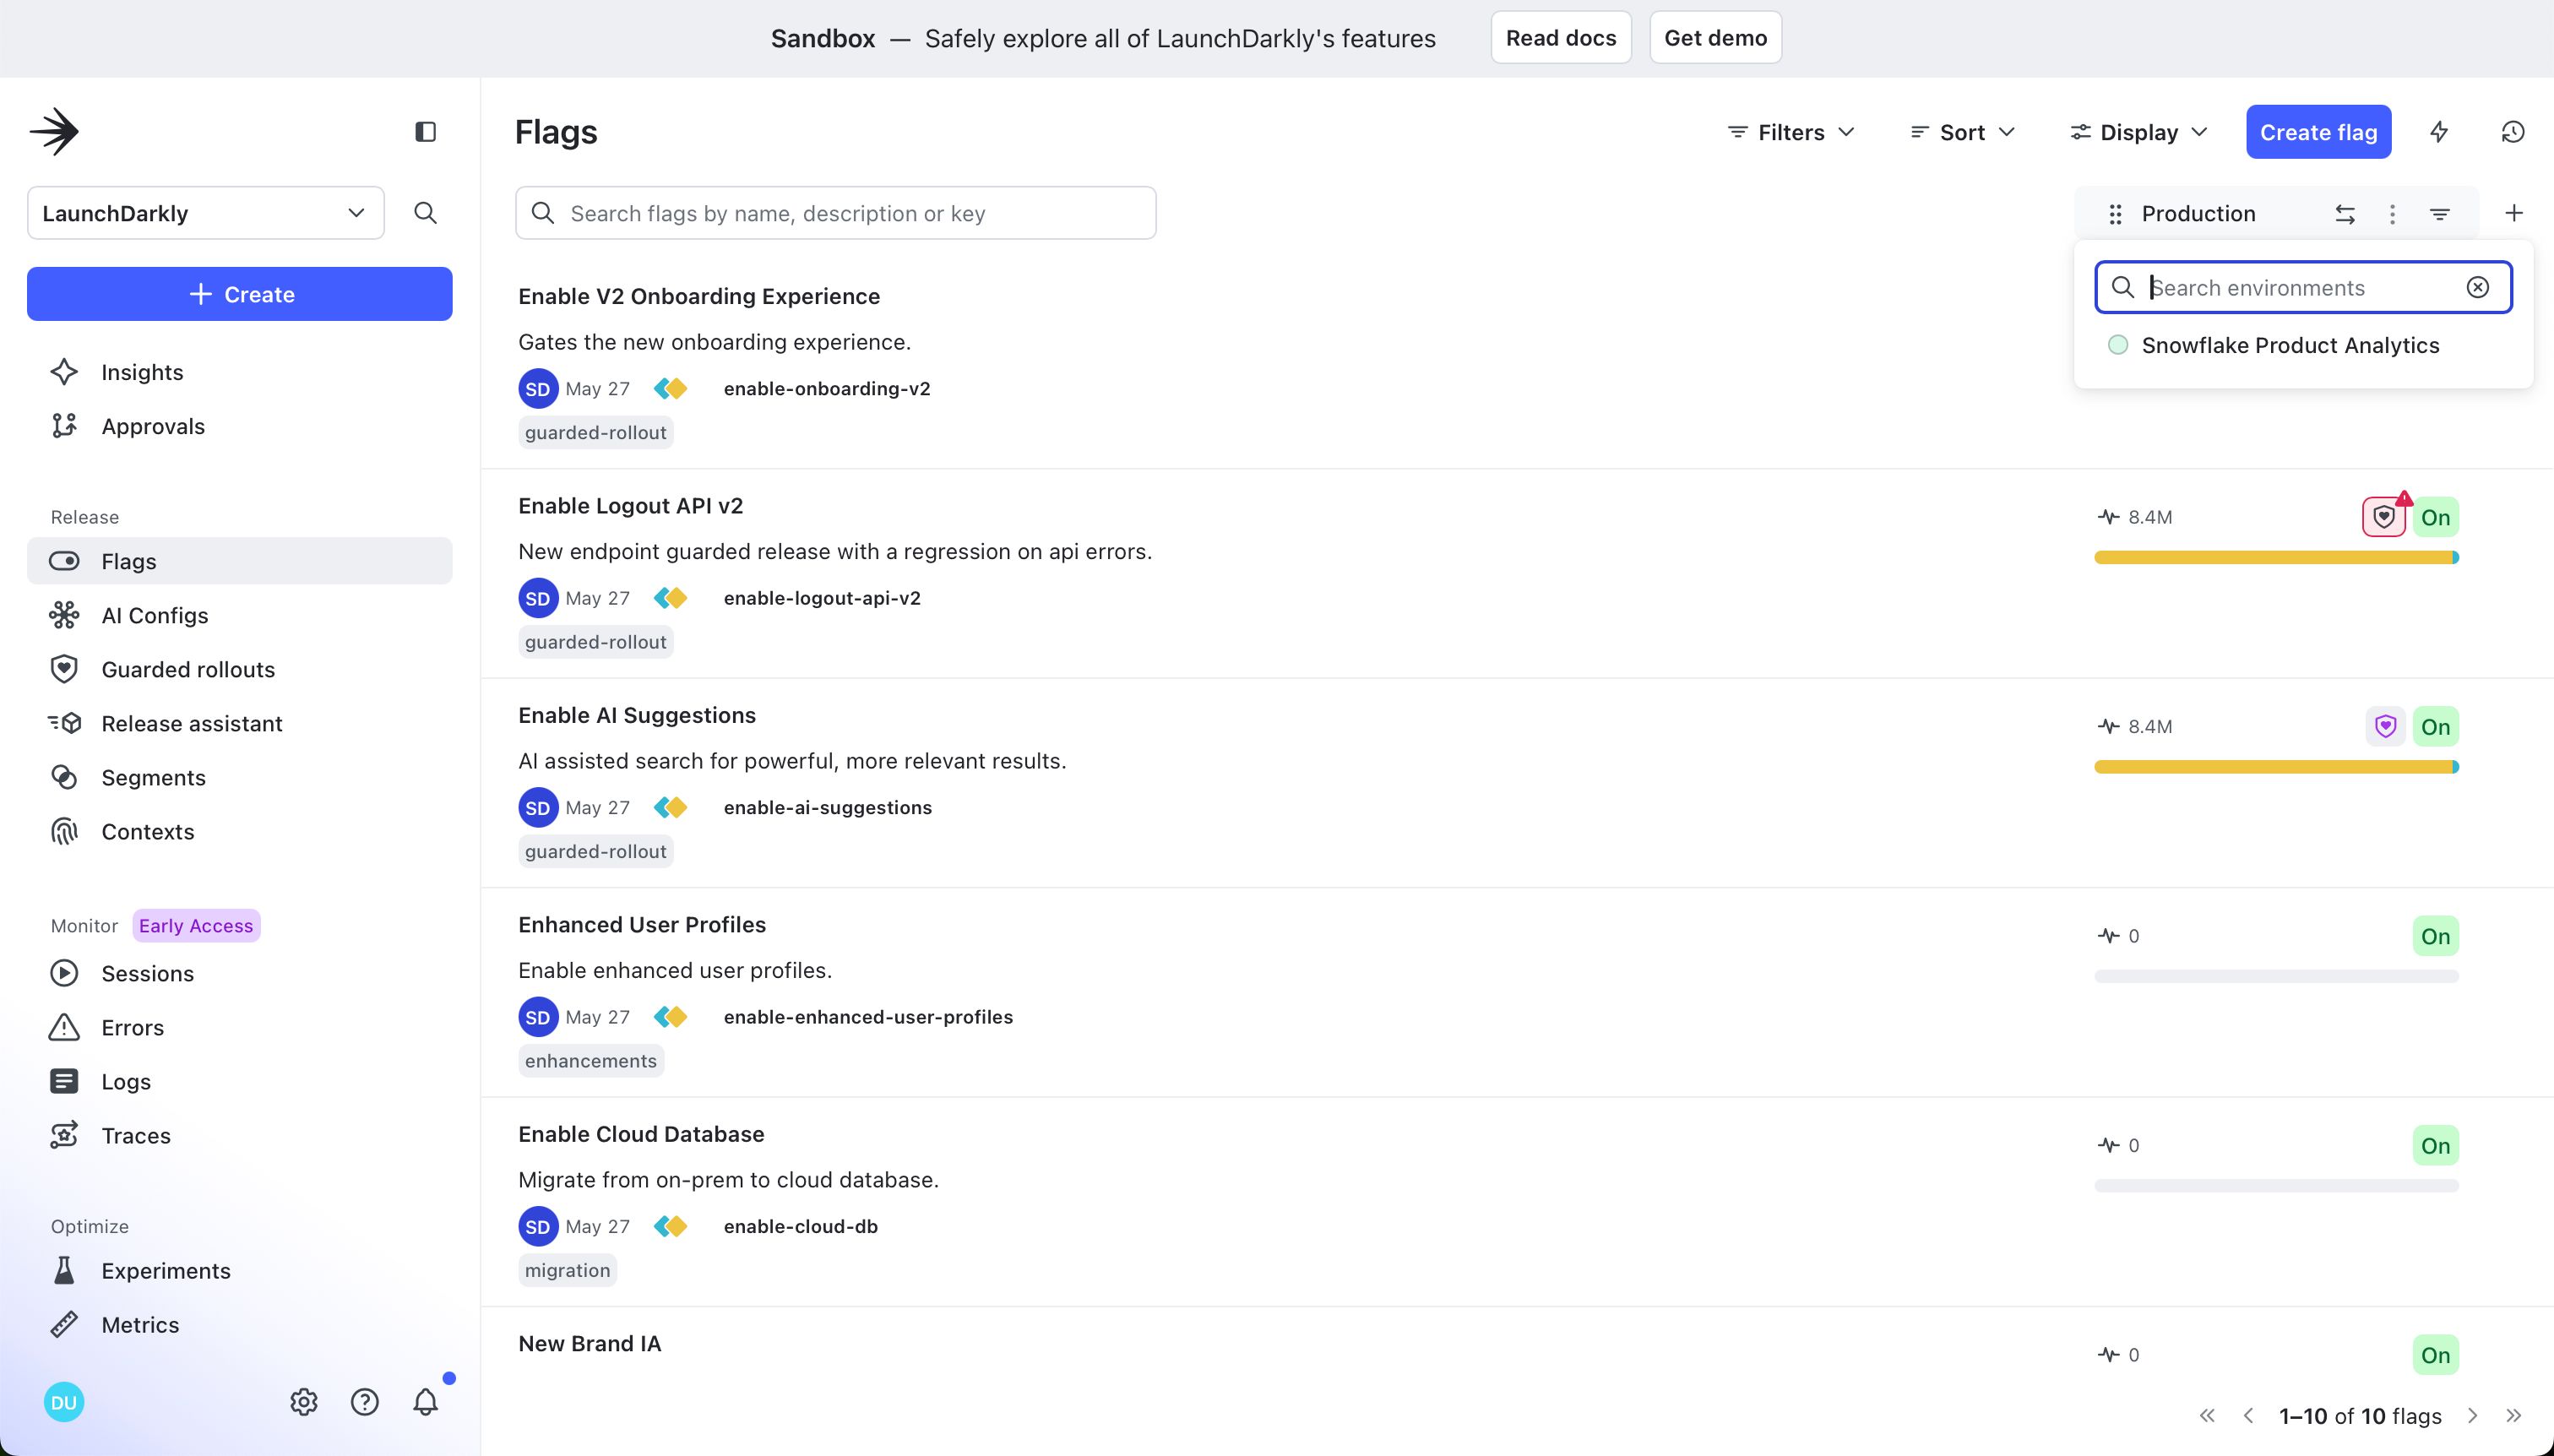Toggle the On switch for Enable Logout API v2
The width and height of the screenshot is (2554, 1456).
pos(2436,517)
